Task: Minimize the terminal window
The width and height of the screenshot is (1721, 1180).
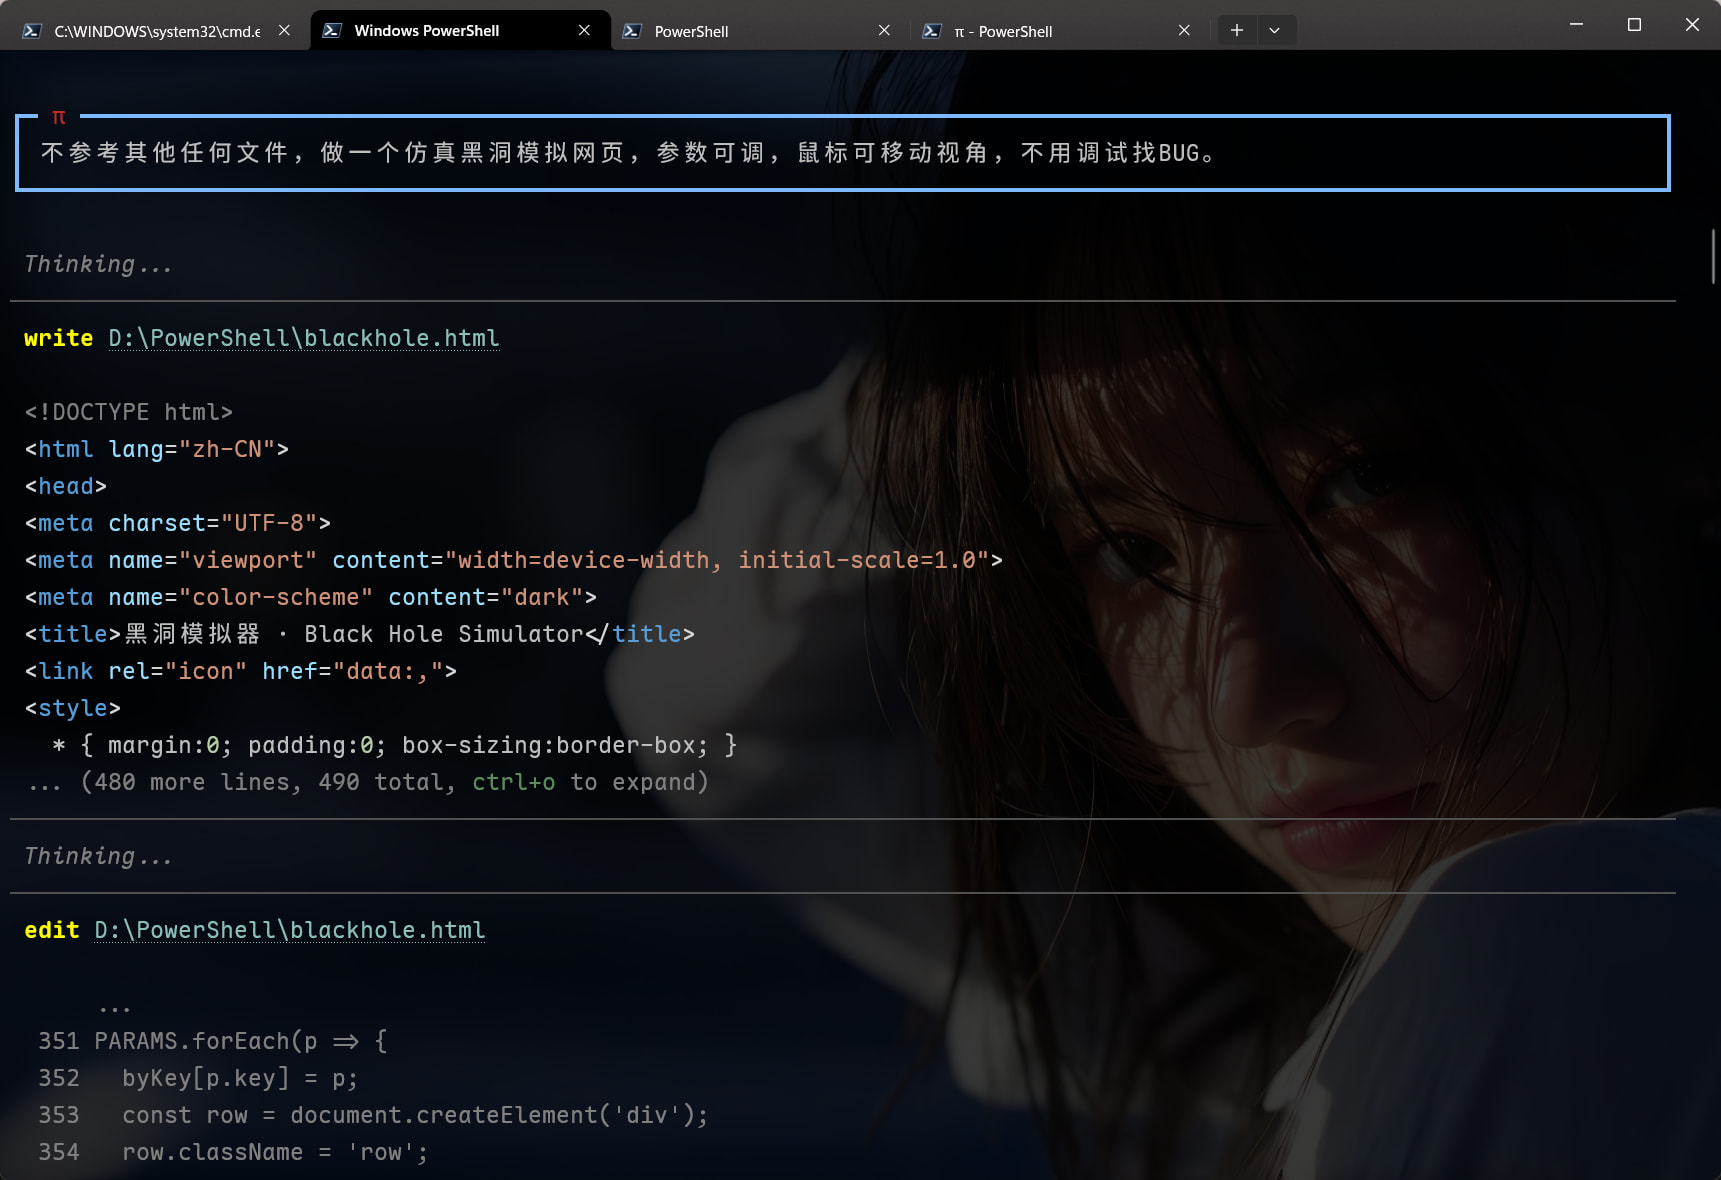Action: click(x=1577, y=24)
